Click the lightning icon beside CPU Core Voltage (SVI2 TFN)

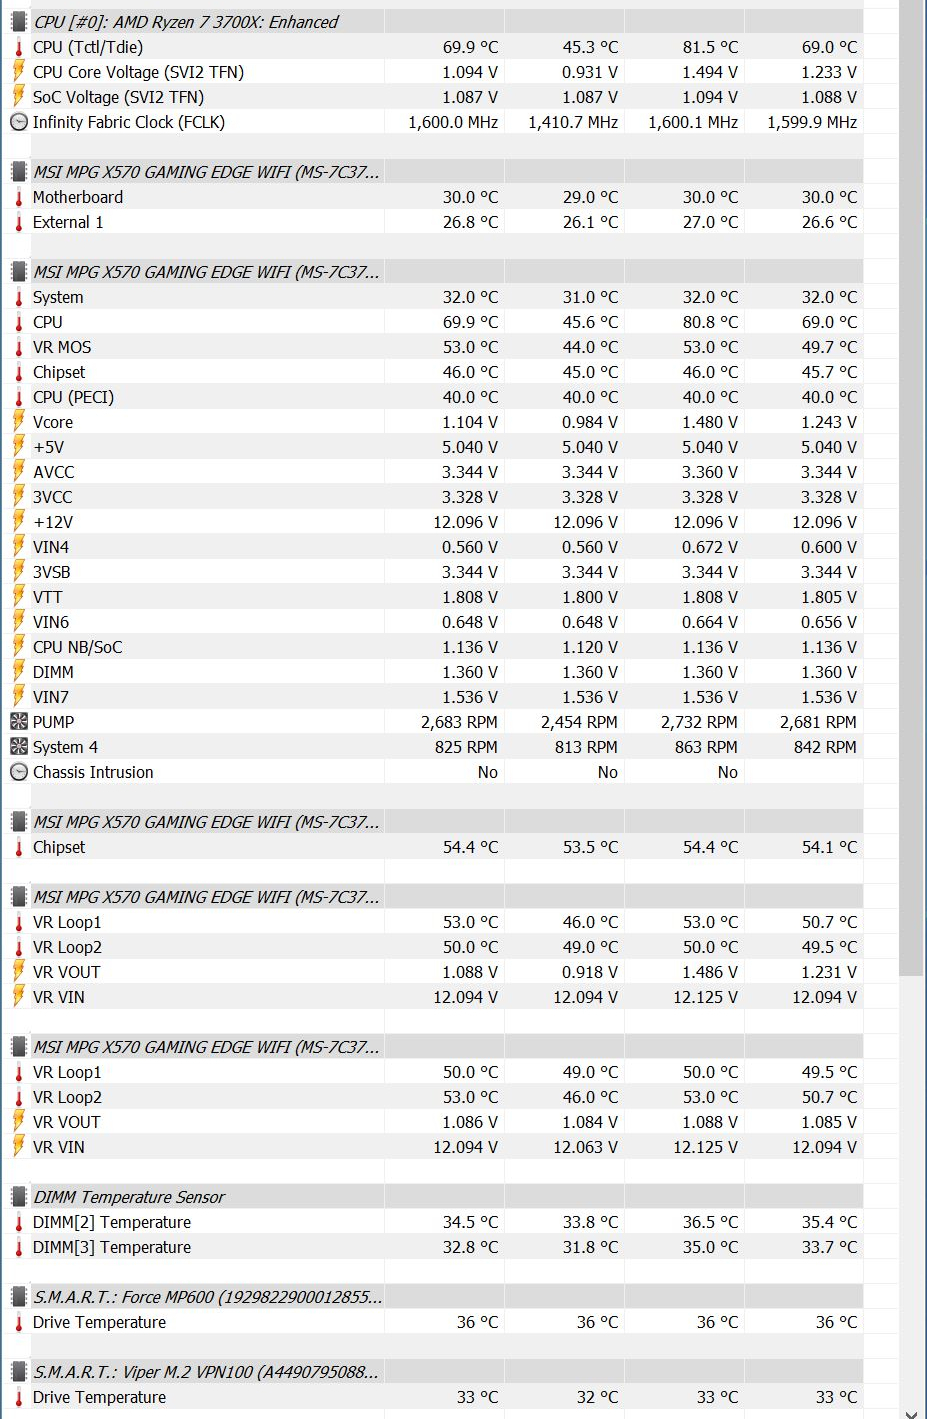point(18,72)
